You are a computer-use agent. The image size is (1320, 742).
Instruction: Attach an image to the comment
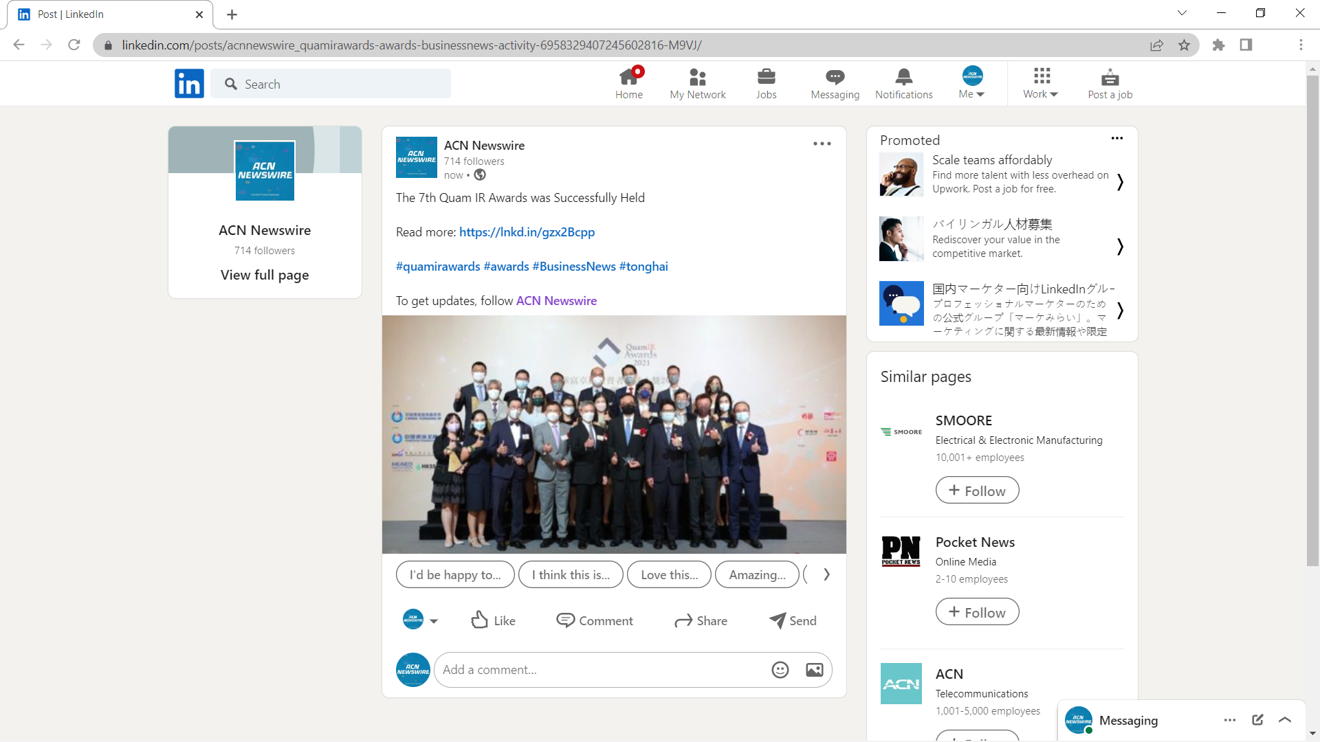point(815,670)
